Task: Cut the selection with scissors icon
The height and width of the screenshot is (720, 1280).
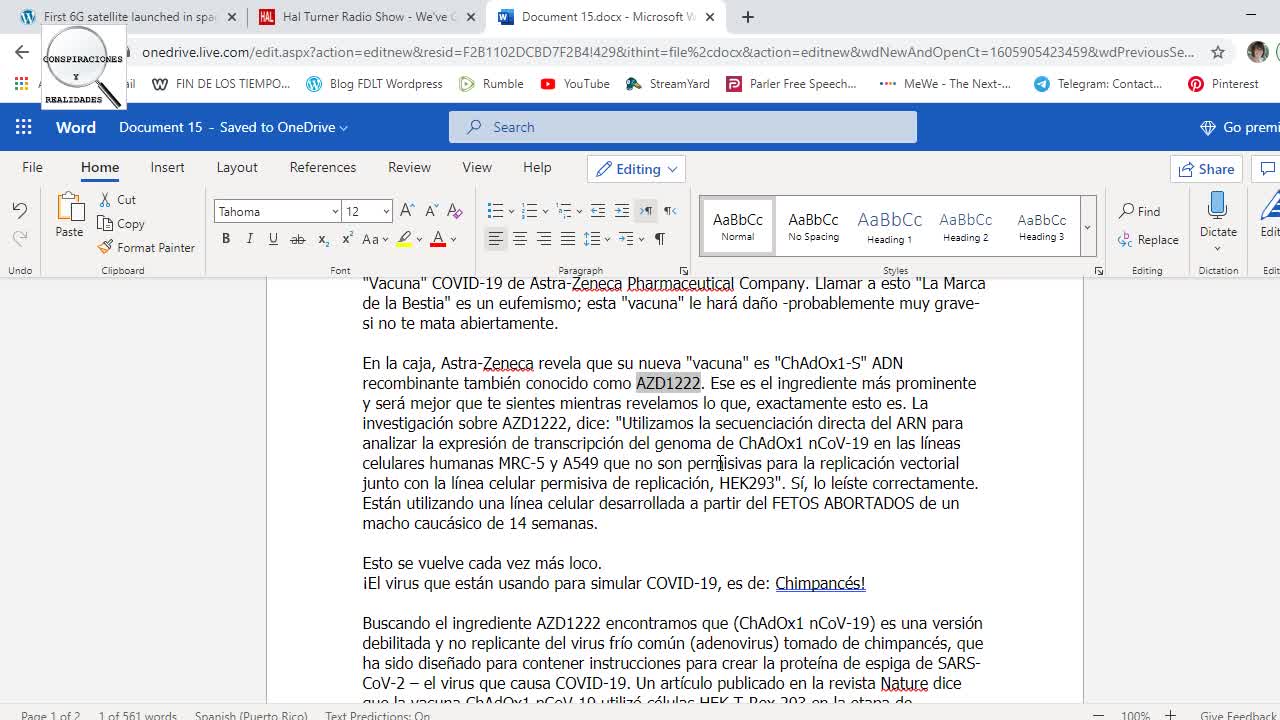Action: (x=117, y=199)
